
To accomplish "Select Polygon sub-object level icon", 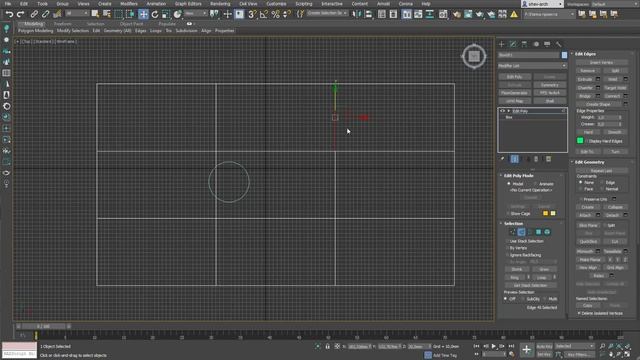I will (x=538, y=232).
